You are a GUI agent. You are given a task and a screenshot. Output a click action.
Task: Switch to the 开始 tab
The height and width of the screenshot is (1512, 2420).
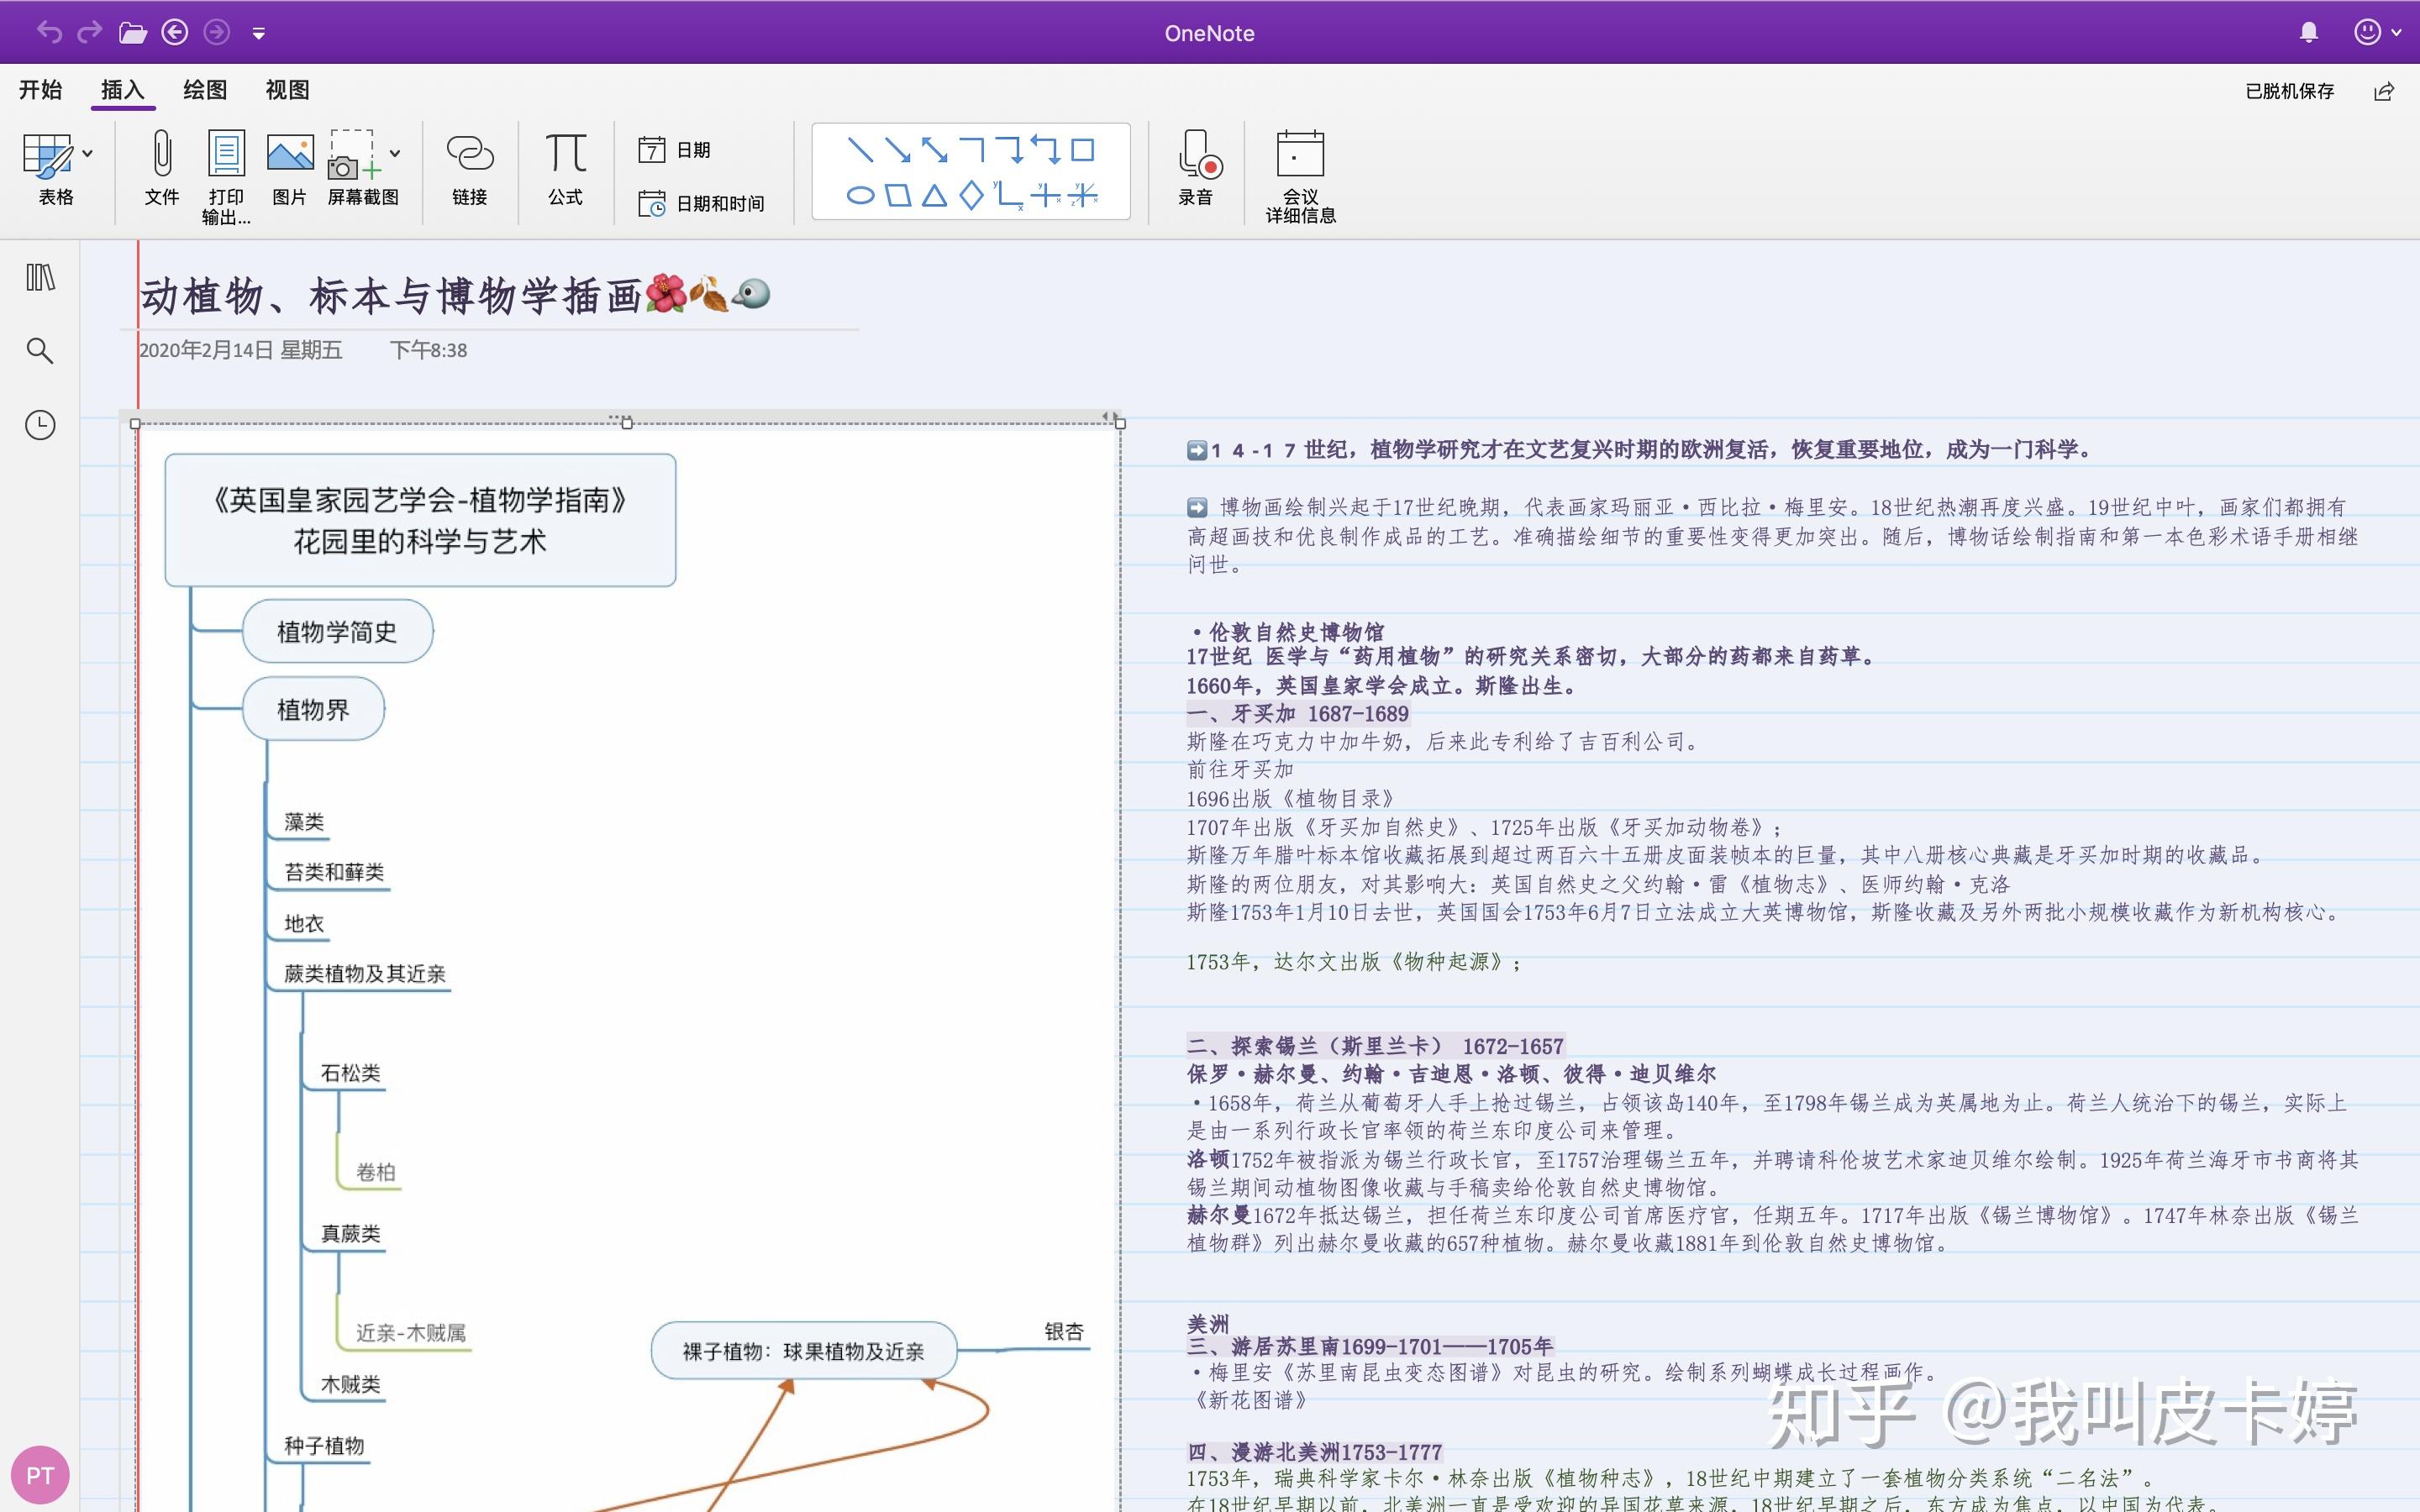point(41,90)
